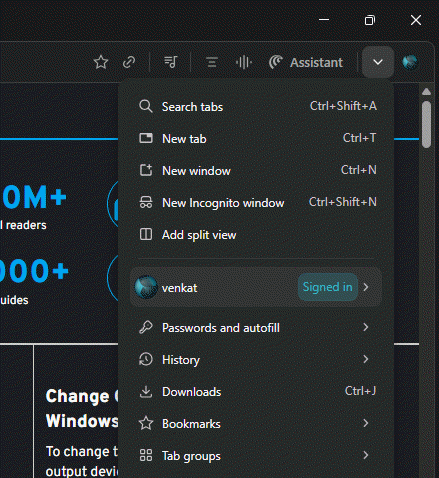Open the History entry
The image size is (439, 478).
point(256,360)
